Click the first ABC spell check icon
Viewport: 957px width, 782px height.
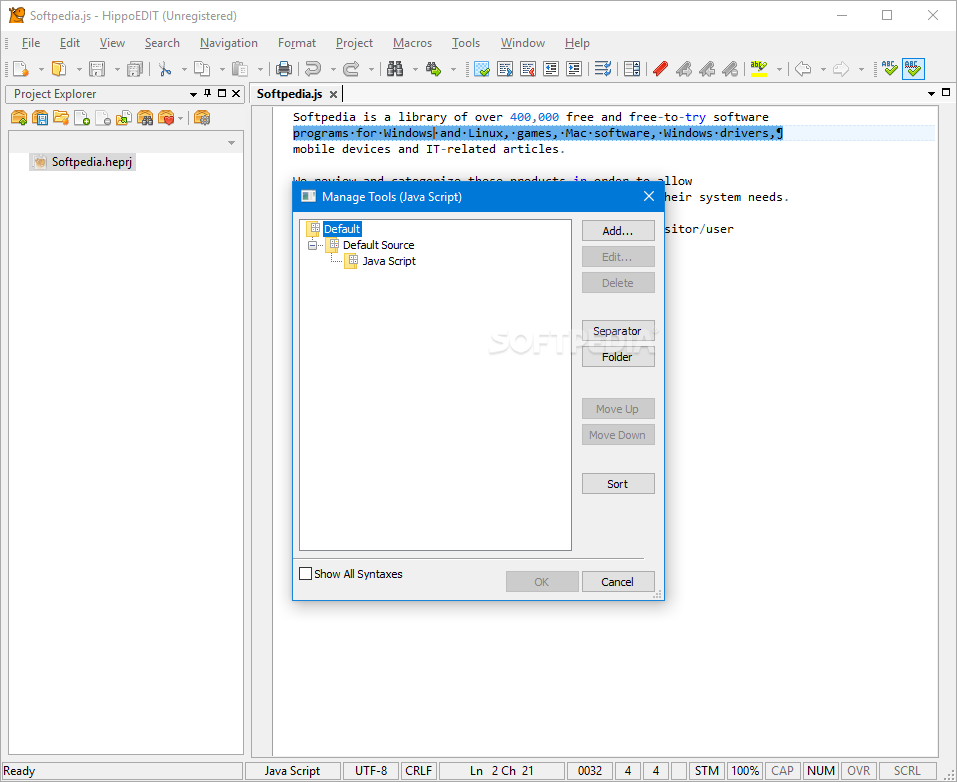(890, 69)
